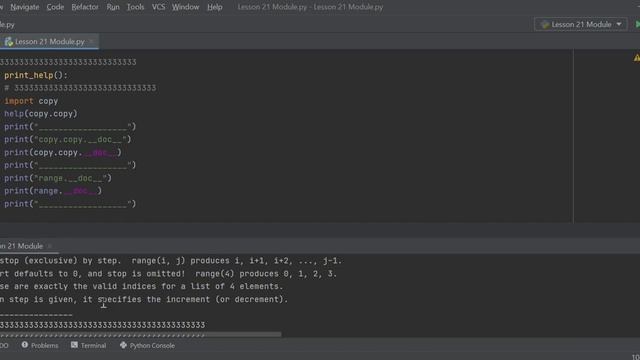This screenshot has width=640, height=360.
Task: Open the Lesson 21 Module run configuration dropdown
Action: 580,24
